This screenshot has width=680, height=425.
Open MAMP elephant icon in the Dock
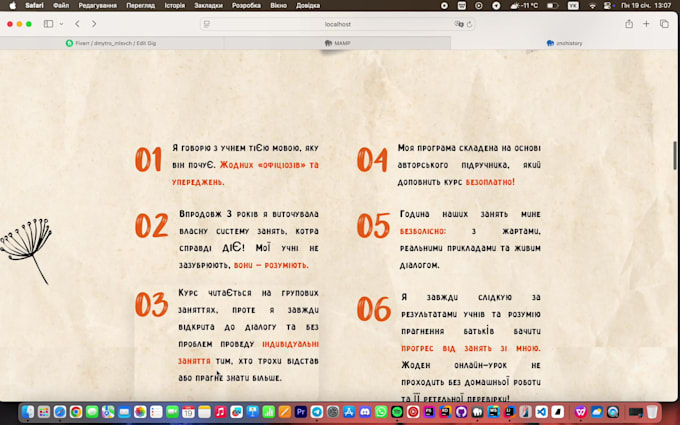477,412
